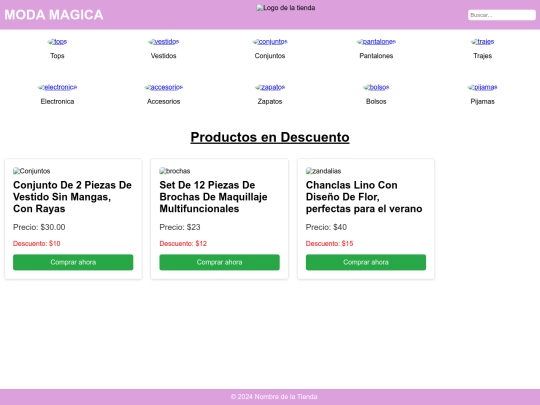Open the Tops category image link
This screenshot has height=405, width=540.
(x=57, y=42)
